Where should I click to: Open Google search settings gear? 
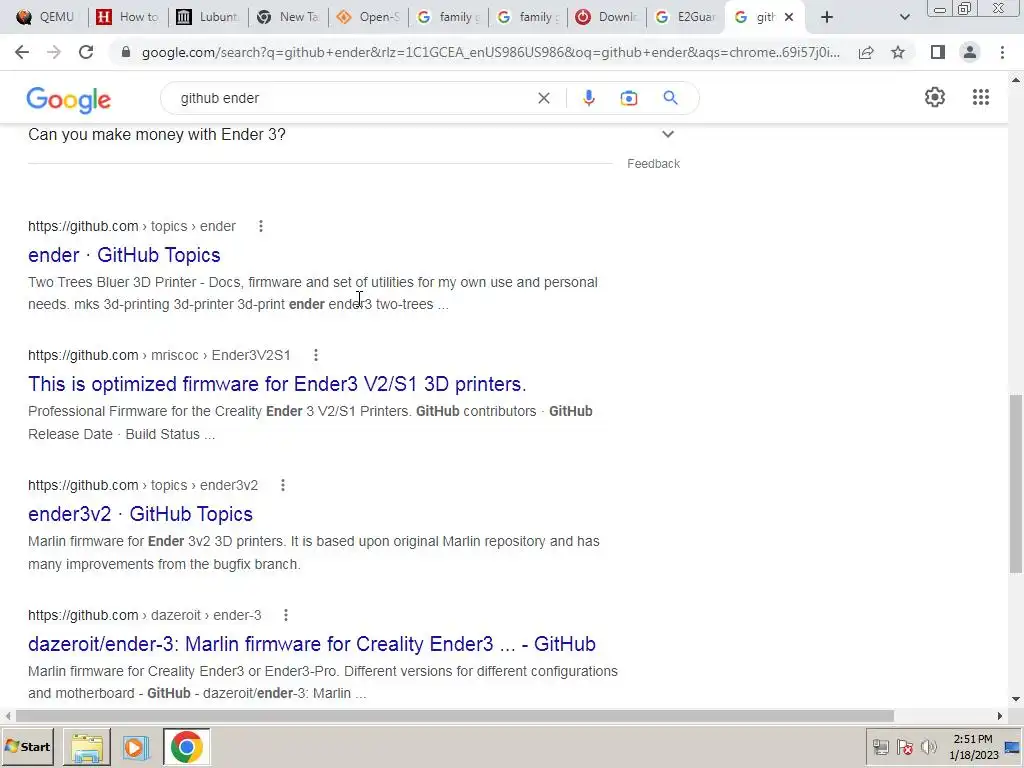click(935, 97)
